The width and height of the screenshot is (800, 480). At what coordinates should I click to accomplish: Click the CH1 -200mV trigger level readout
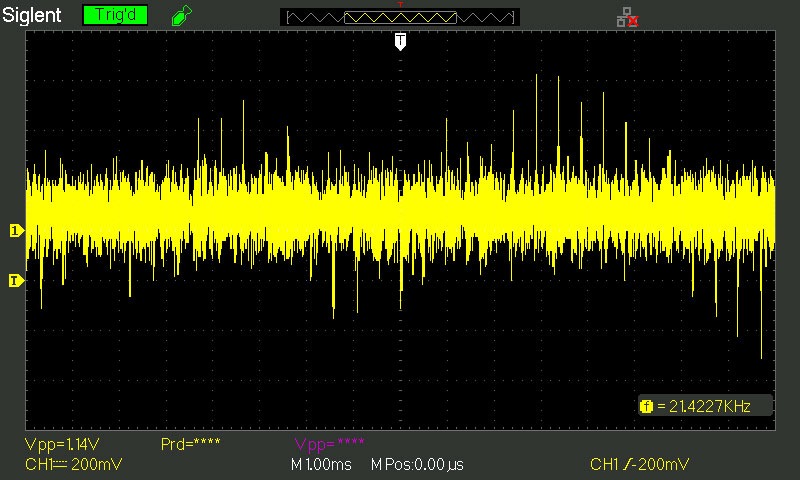639,464
